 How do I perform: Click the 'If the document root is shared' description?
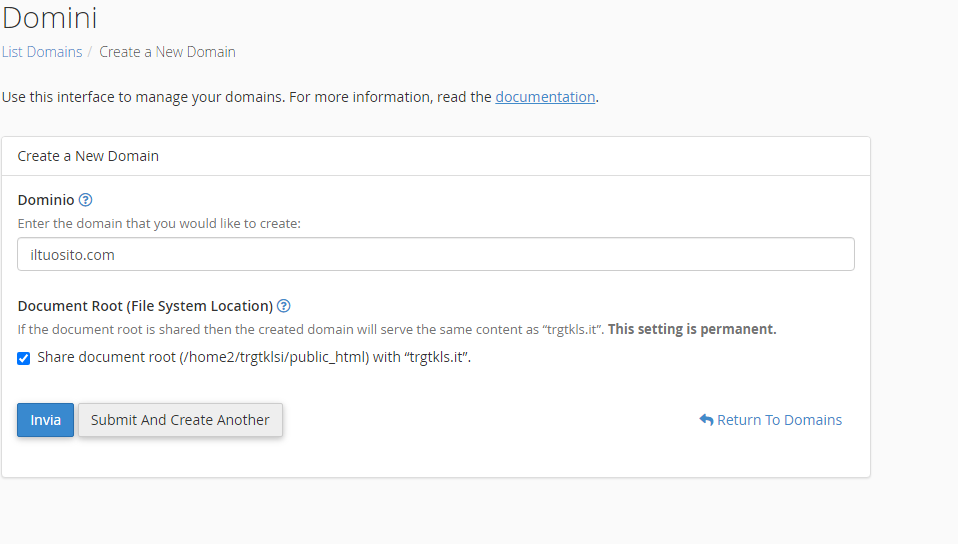click(310, 329)
